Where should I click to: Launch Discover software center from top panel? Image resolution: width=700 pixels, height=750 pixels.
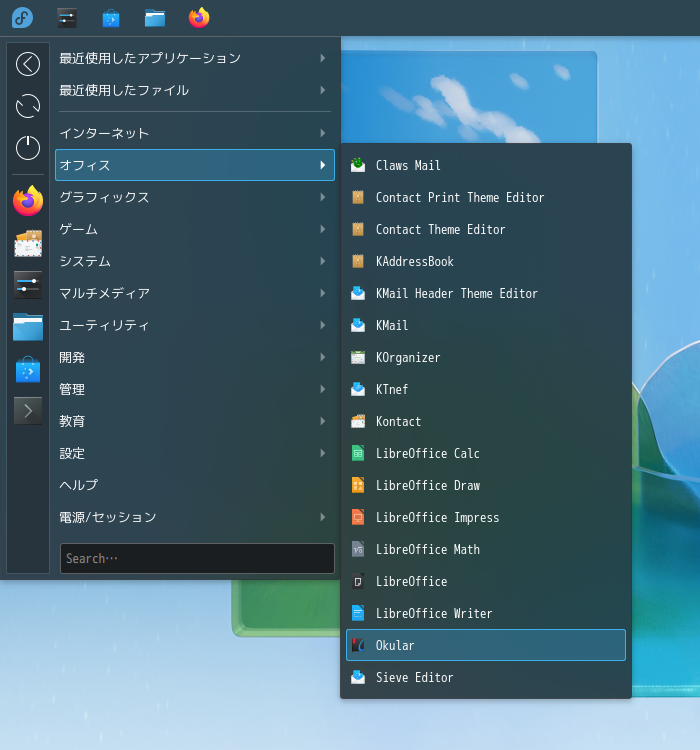click(111, 18)
